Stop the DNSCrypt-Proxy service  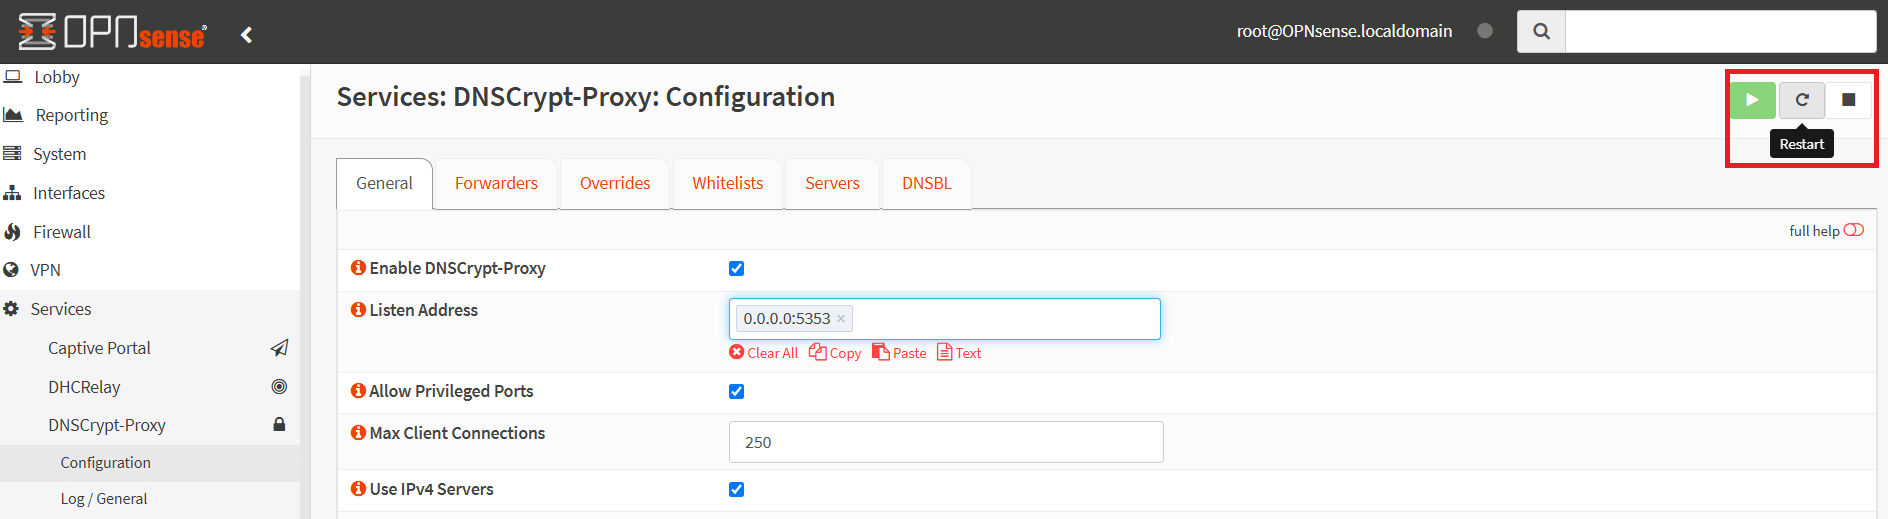pyautogui.click(x=1848, y=100)
